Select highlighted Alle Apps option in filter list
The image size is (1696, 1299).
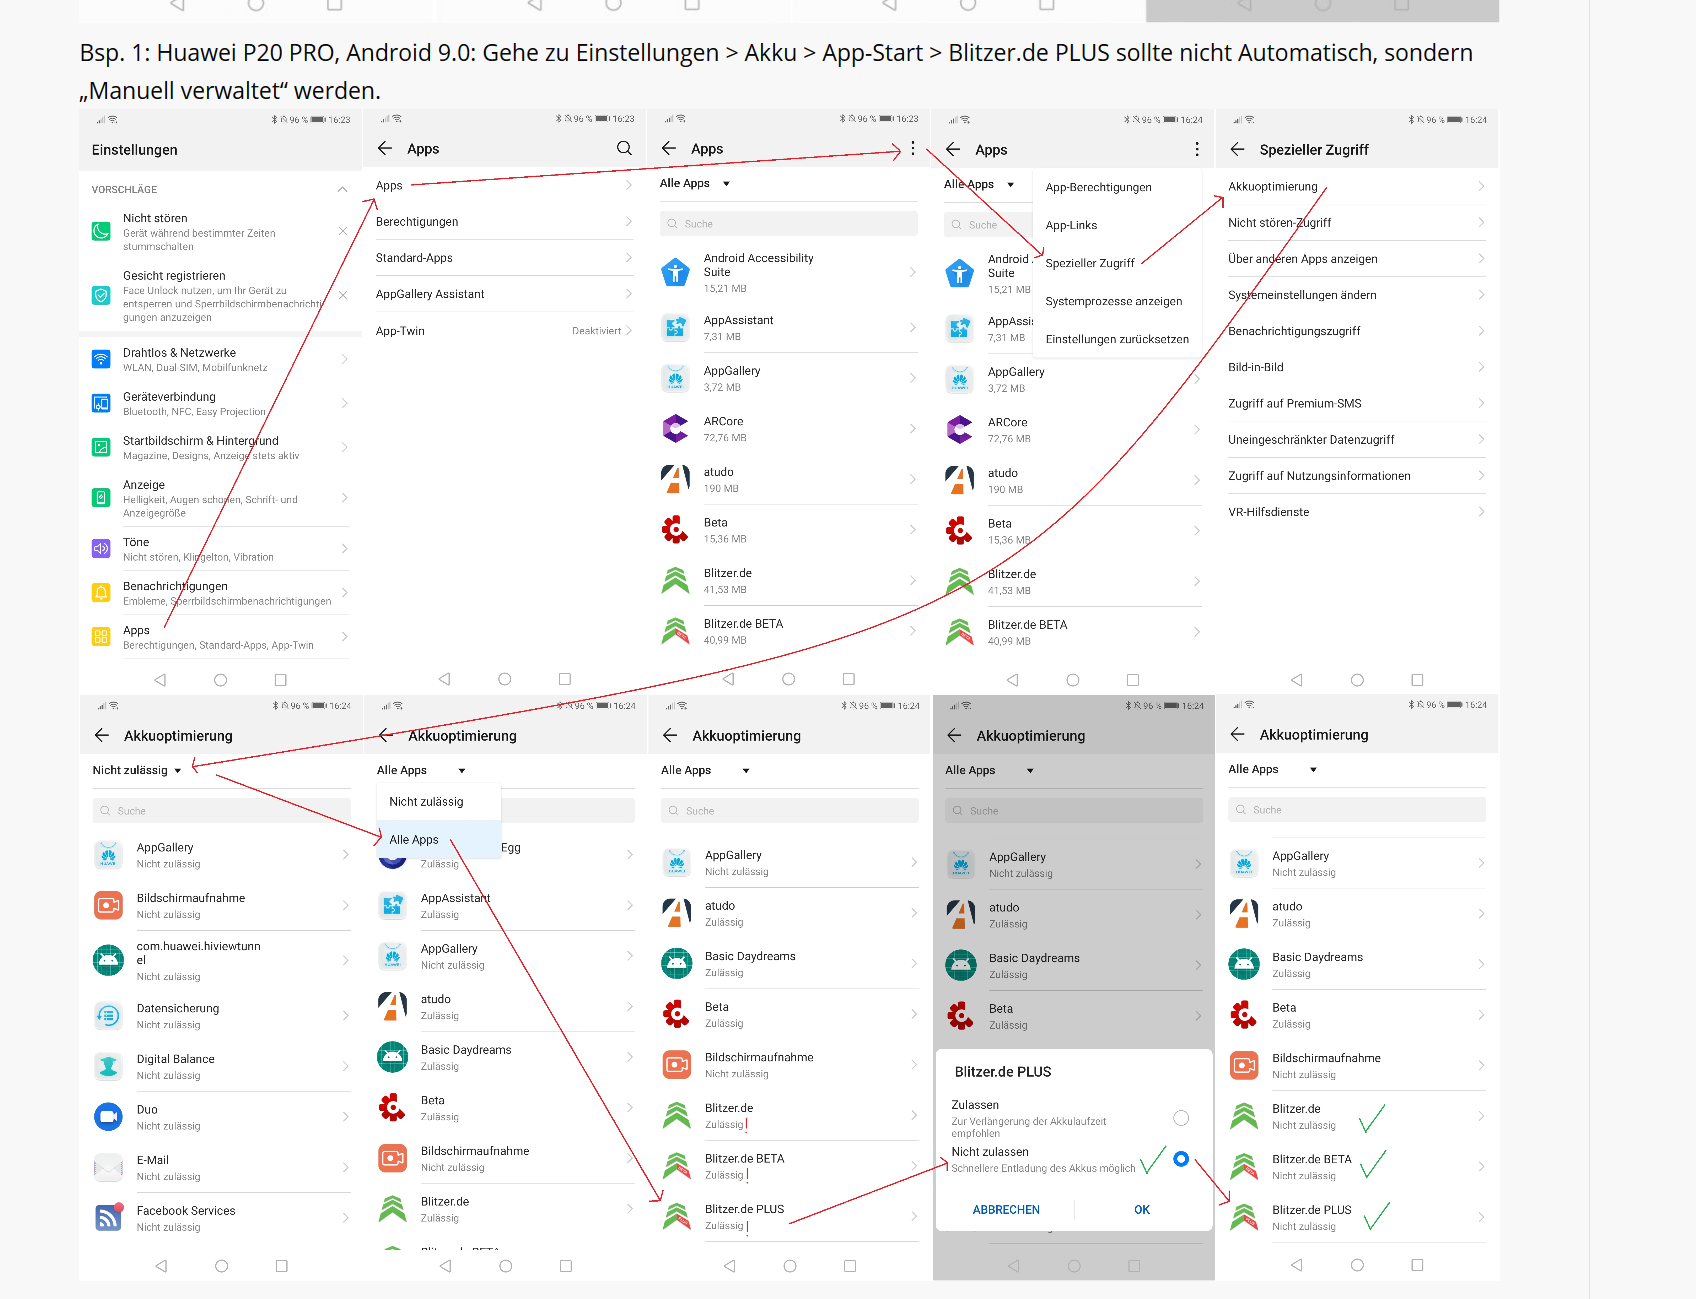(439, 839)
